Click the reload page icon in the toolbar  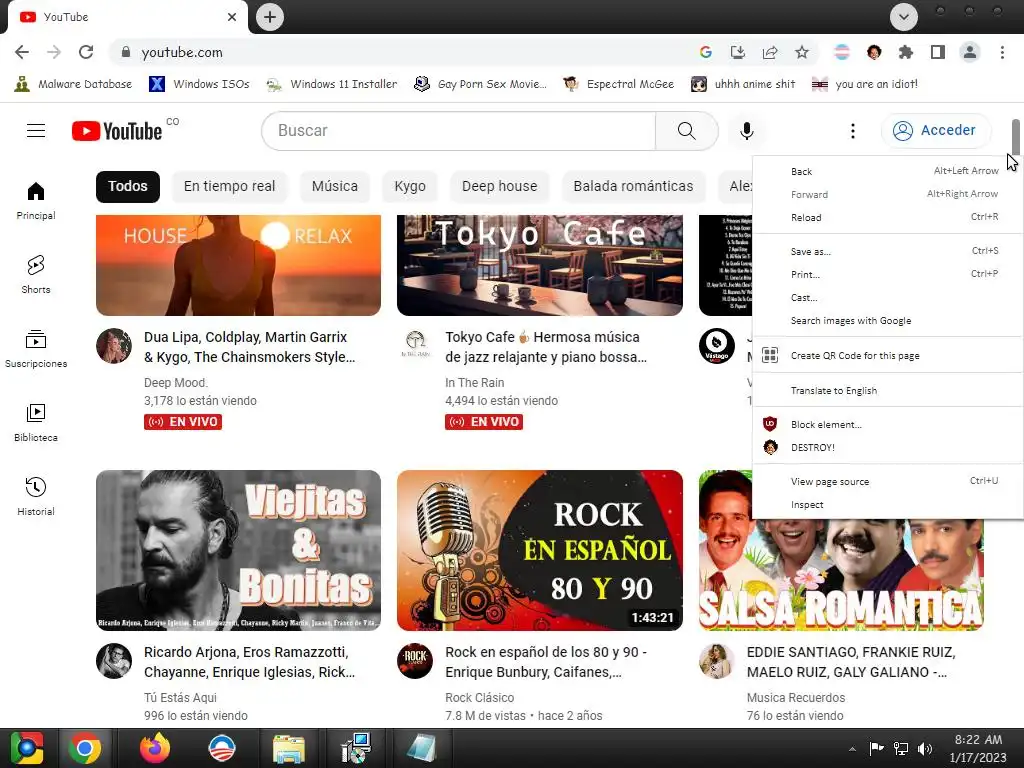(86, 52)
